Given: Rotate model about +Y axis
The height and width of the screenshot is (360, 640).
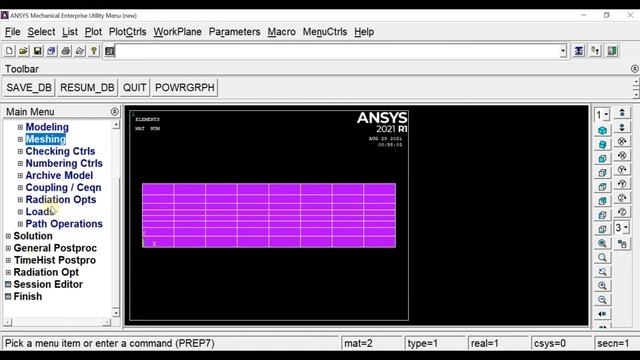Looking at the screenshot, I should tap(622, 170).
